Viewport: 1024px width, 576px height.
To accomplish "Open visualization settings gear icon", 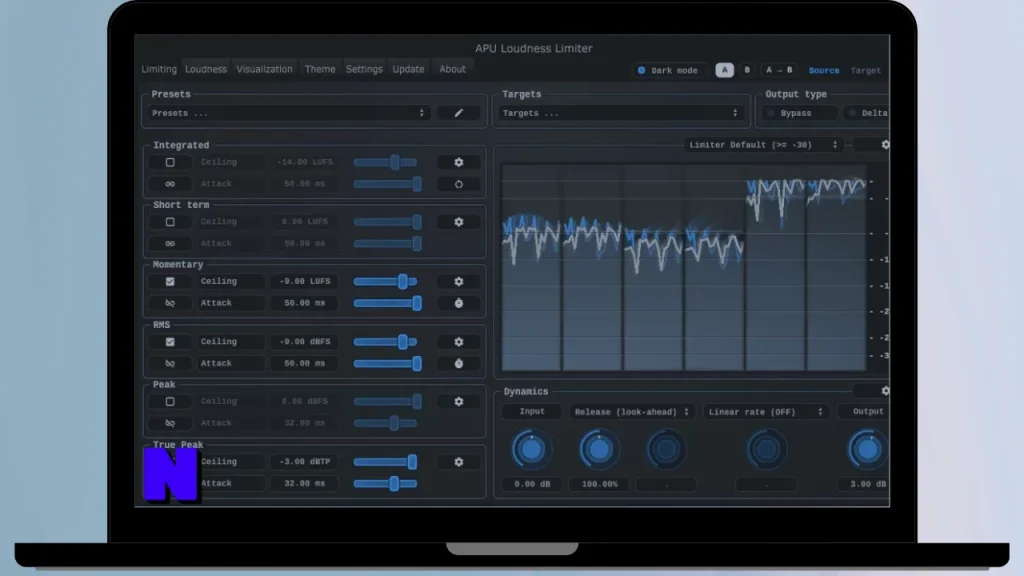I will tap(885, 144).
